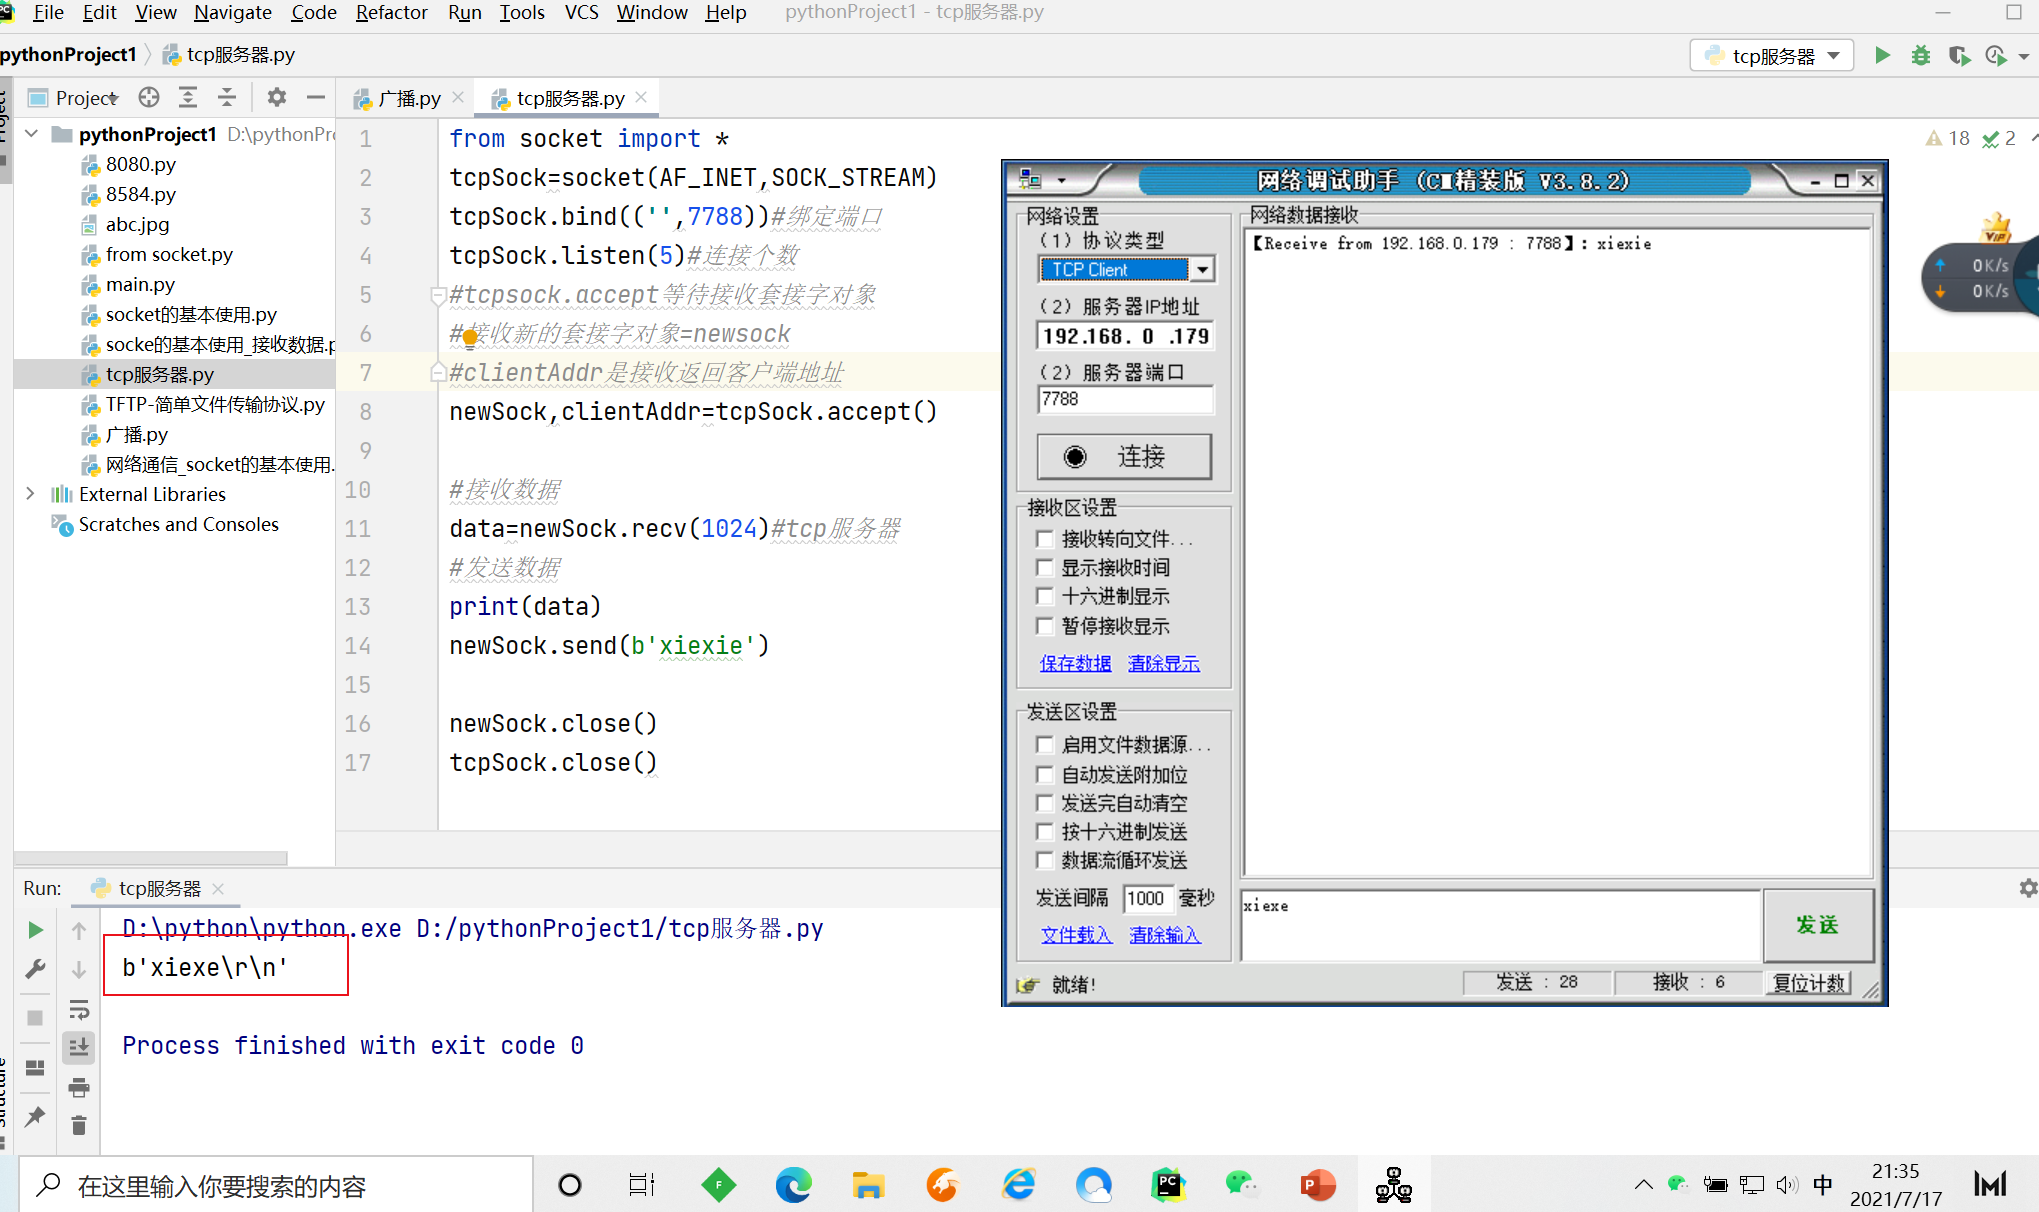Enable 数据流循环发送 checkbox
Screen dimensions: 2039x1212
[x=1045, y=860]
